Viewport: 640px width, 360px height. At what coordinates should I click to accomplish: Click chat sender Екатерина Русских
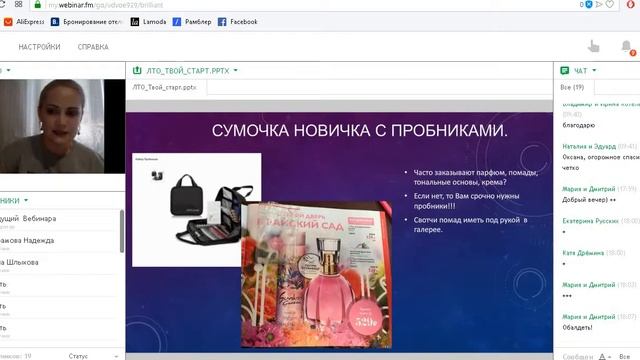(590, 221)
